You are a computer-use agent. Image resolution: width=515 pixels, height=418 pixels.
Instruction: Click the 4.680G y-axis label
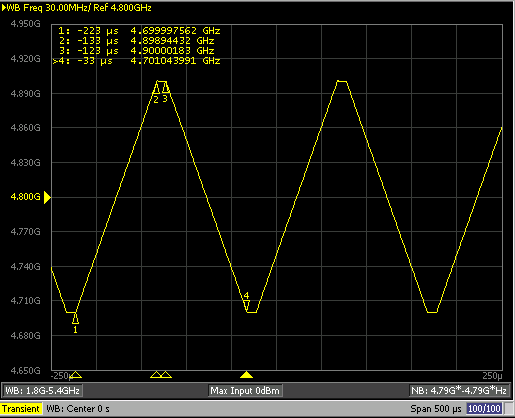[25, 336]
